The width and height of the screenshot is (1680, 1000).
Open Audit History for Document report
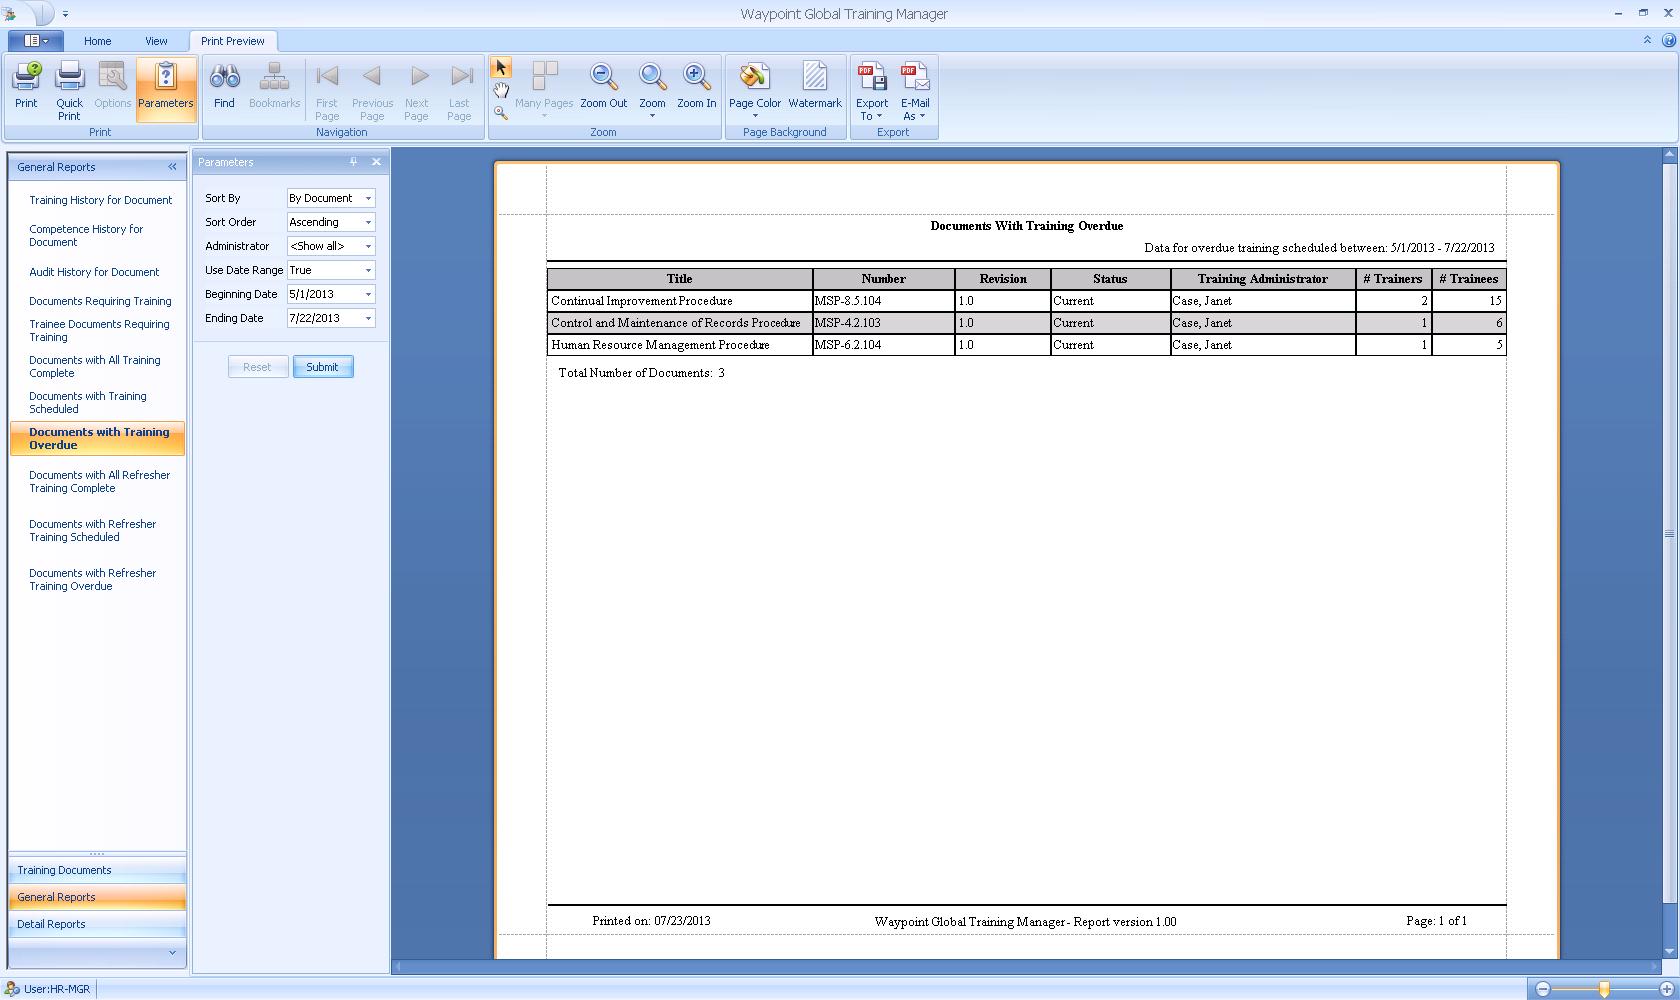click(94, 272)
